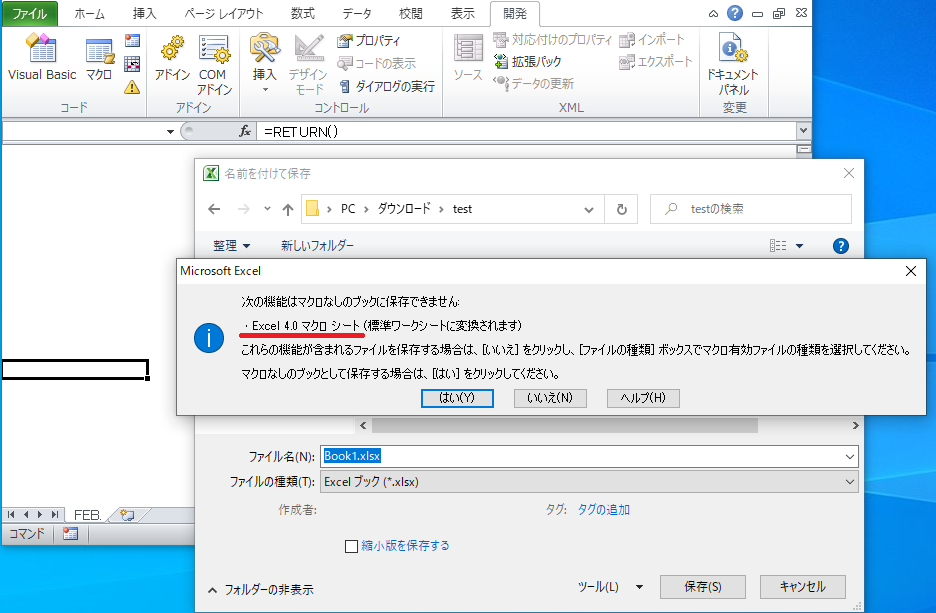Go back in Save As dialog
This screenshot has width=936, height=613.
tap(214, 209)
